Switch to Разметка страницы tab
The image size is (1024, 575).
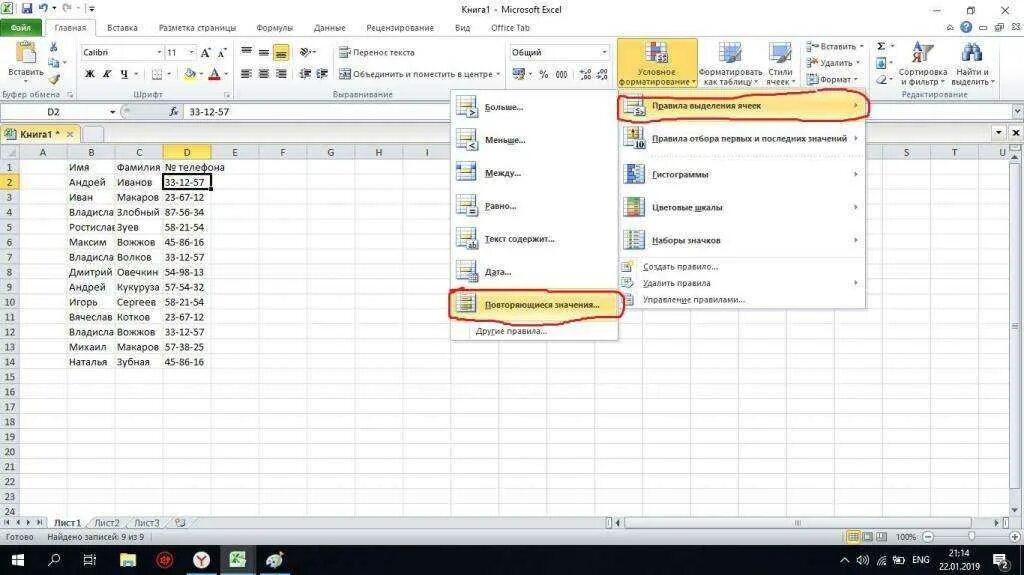point(197,28)
